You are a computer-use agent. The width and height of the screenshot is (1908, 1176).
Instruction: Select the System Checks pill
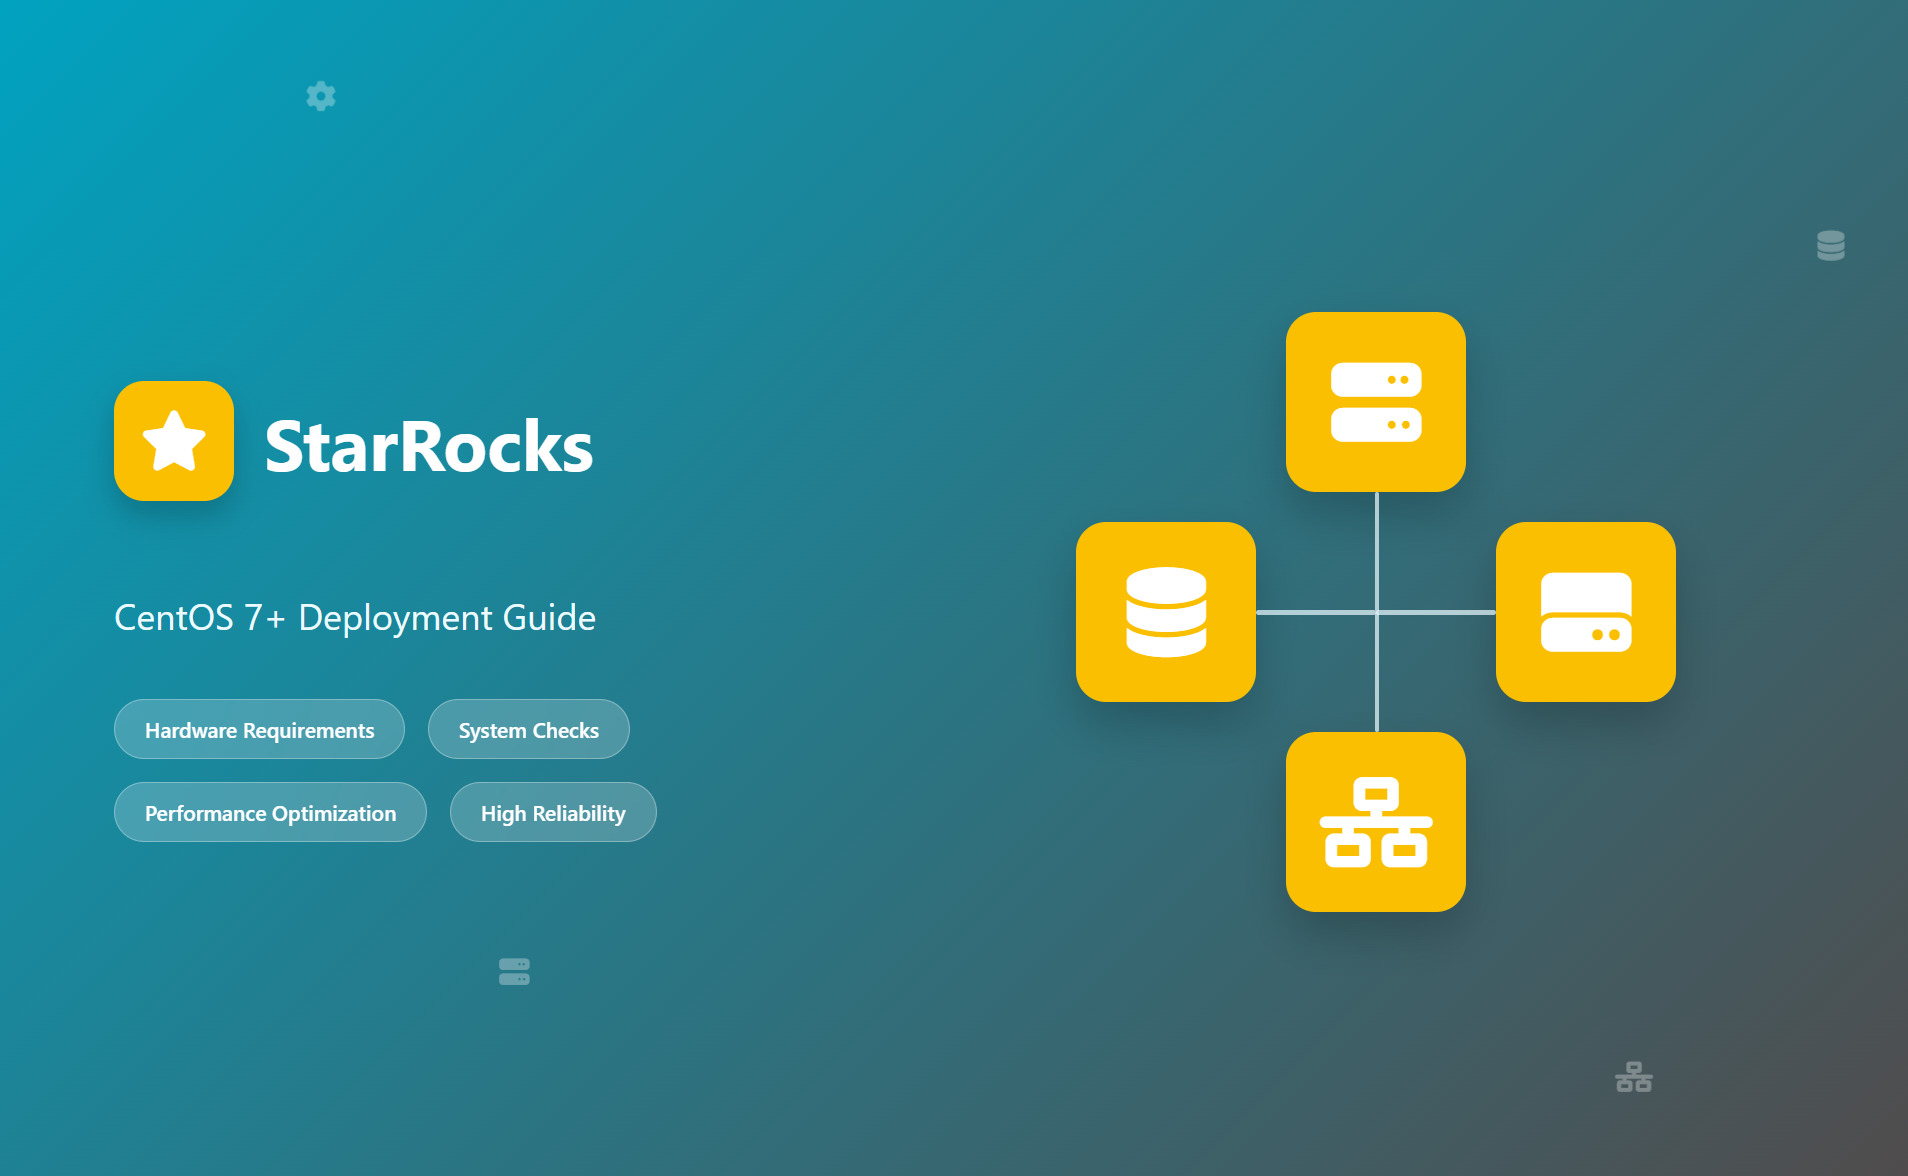(x=528, y=729)
